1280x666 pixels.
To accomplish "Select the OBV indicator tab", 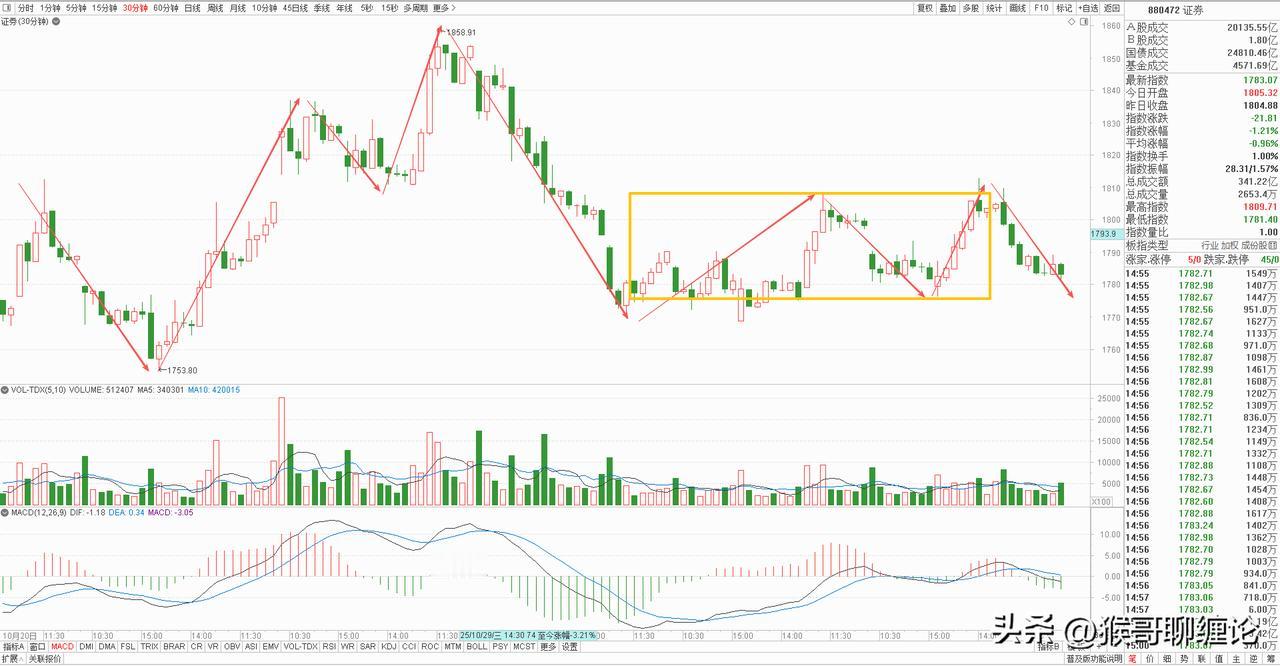I will pos(232,647).
